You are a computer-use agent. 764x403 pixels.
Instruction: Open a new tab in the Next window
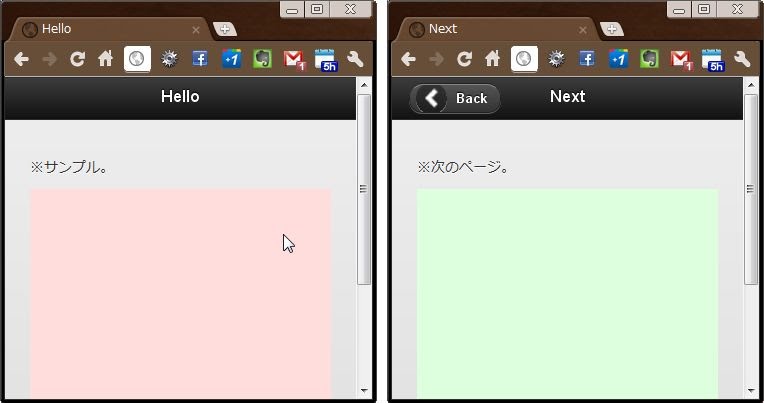tap(611, 29)
